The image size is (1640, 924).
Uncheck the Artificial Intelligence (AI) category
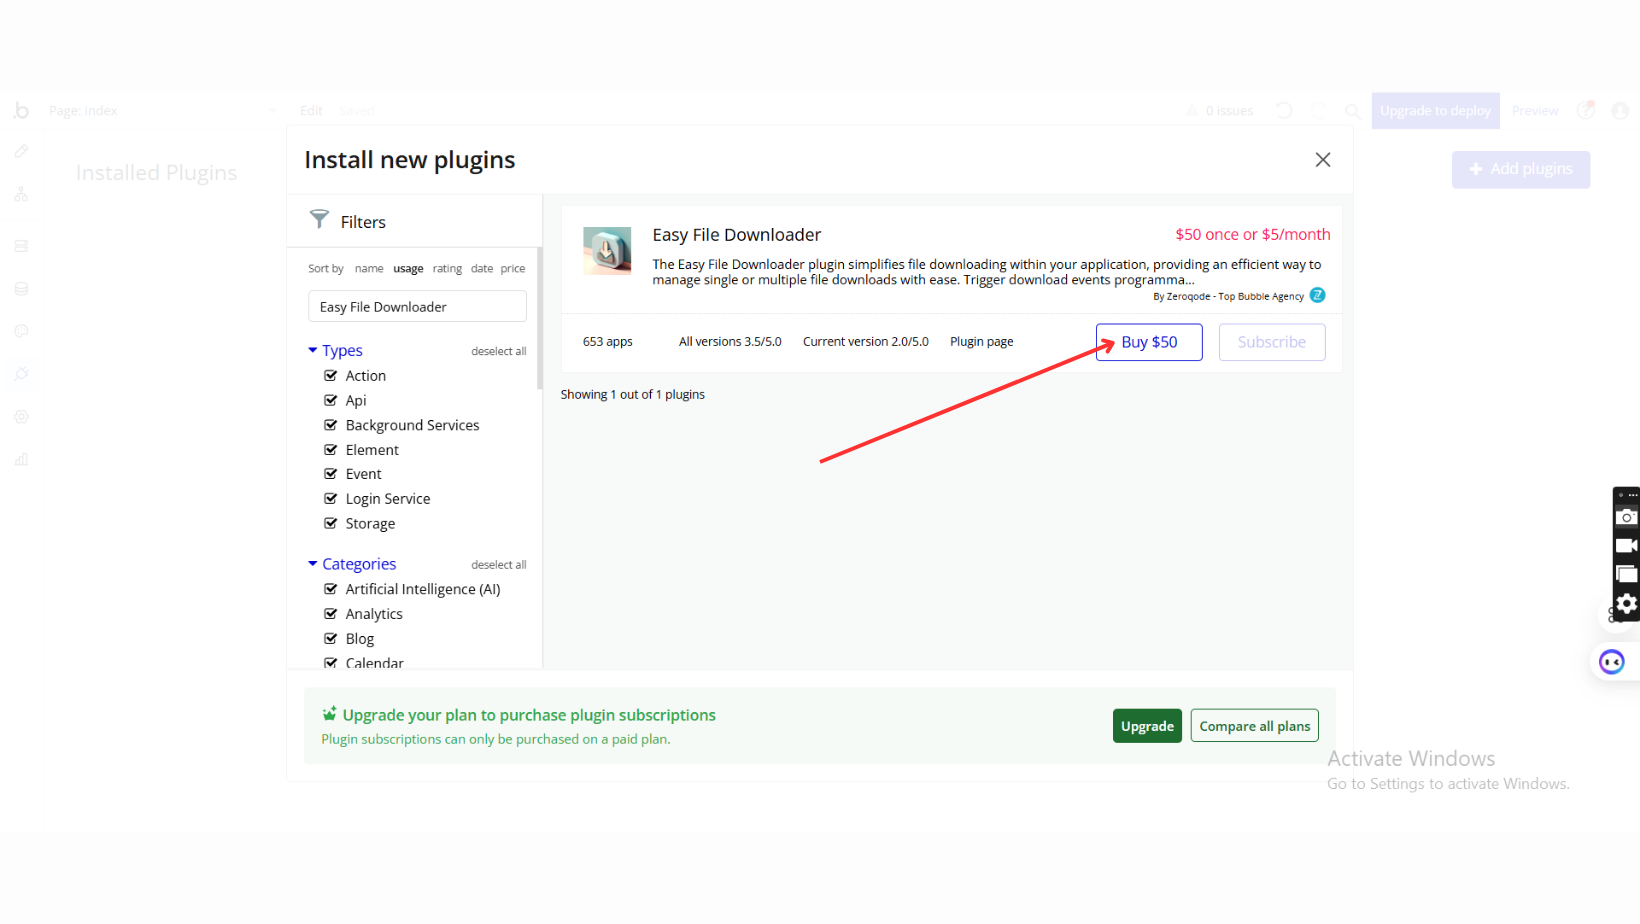[331, 589]
